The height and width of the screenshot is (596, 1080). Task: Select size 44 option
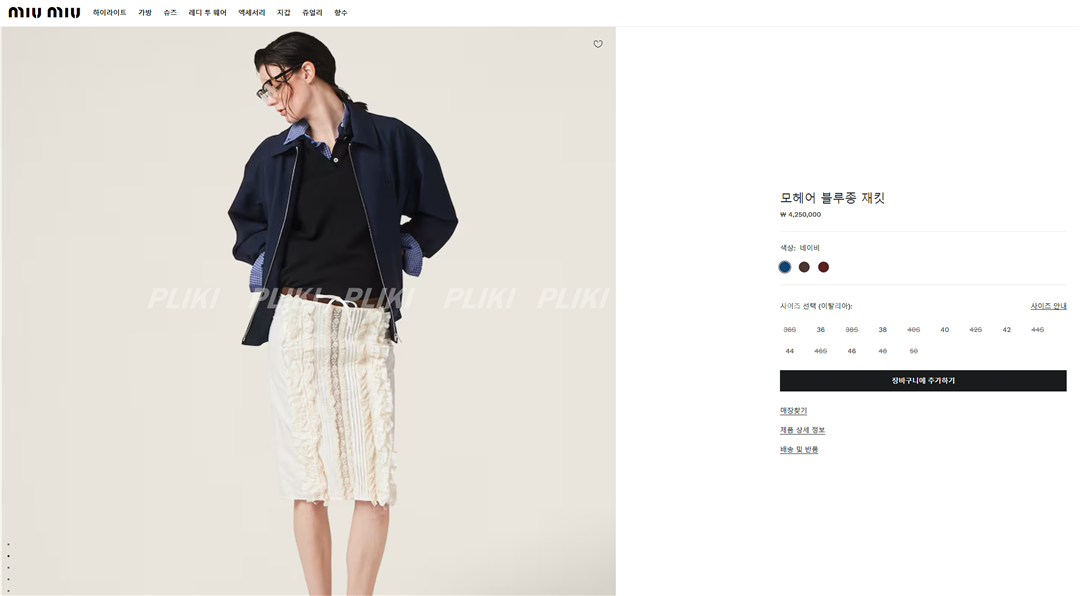789,351
